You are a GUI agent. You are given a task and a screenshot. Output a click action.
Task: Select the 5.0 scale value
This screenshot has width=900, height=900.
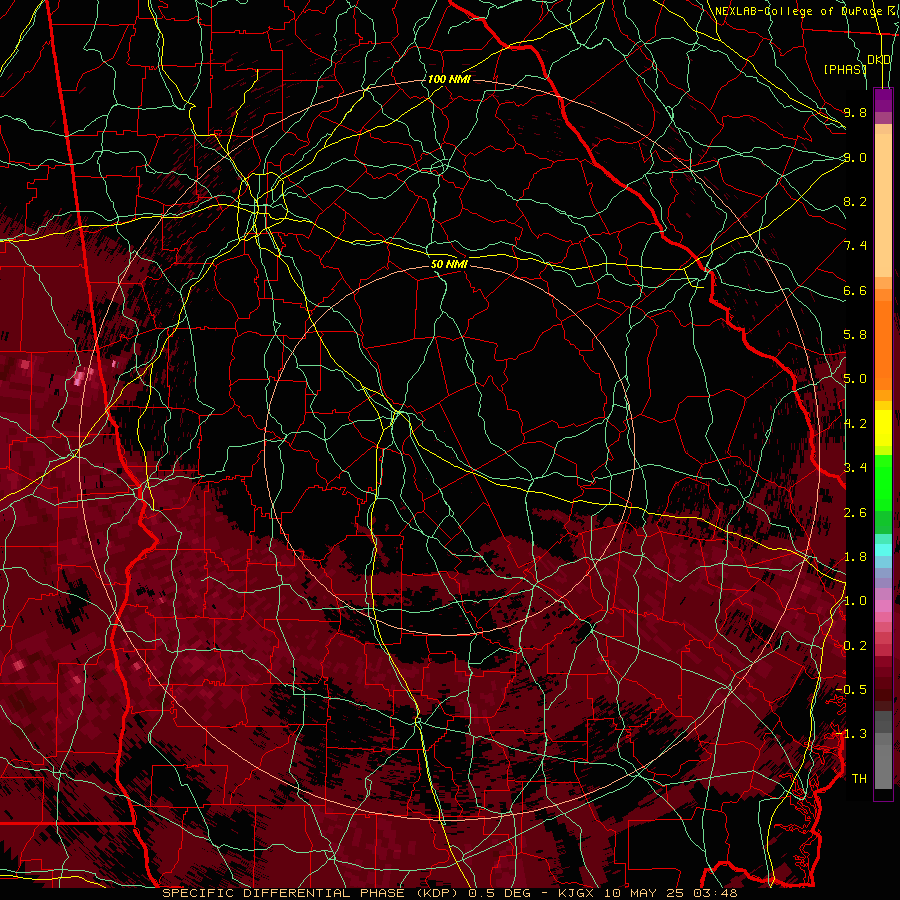[855, 379]
